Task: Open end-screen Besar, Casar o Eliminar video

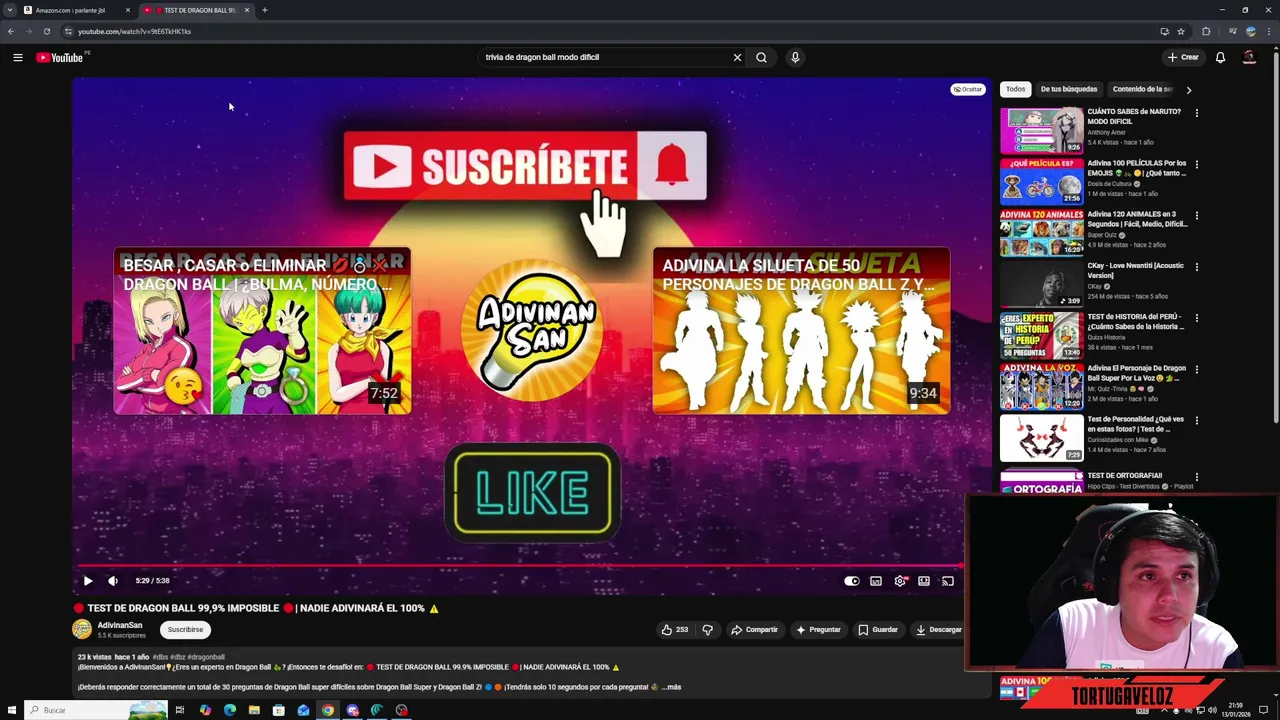Action: click(x=262, y=331)
